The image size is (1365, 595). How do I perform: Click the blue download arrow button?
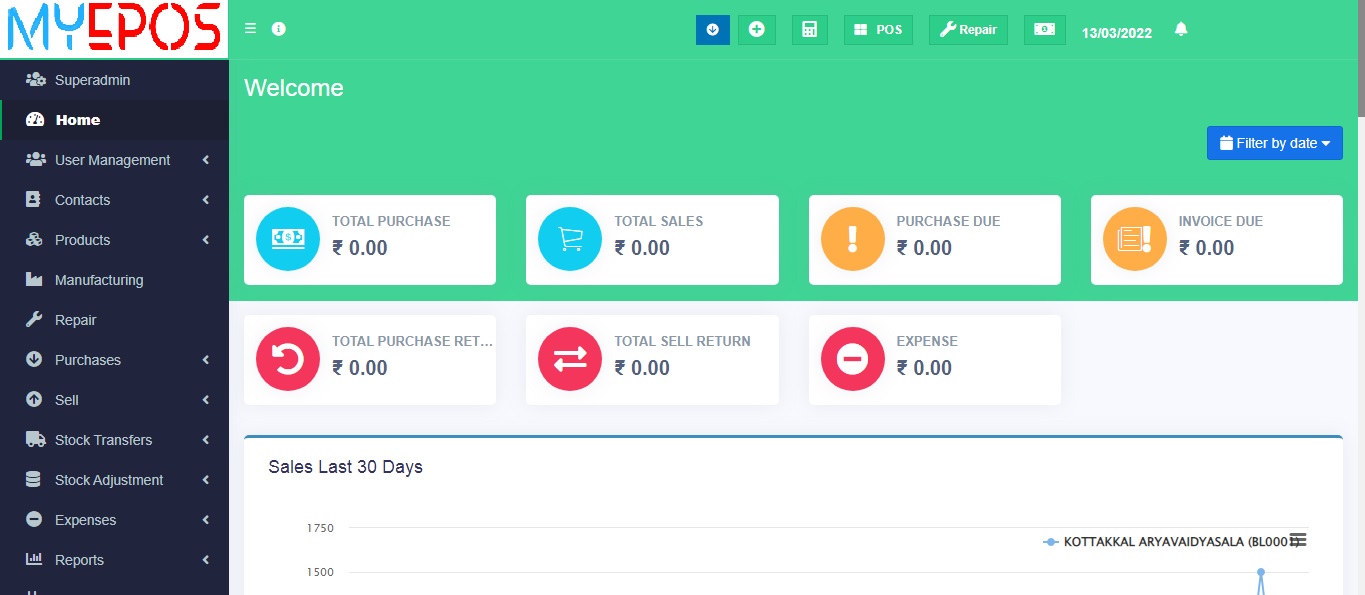tap(713, 30)
